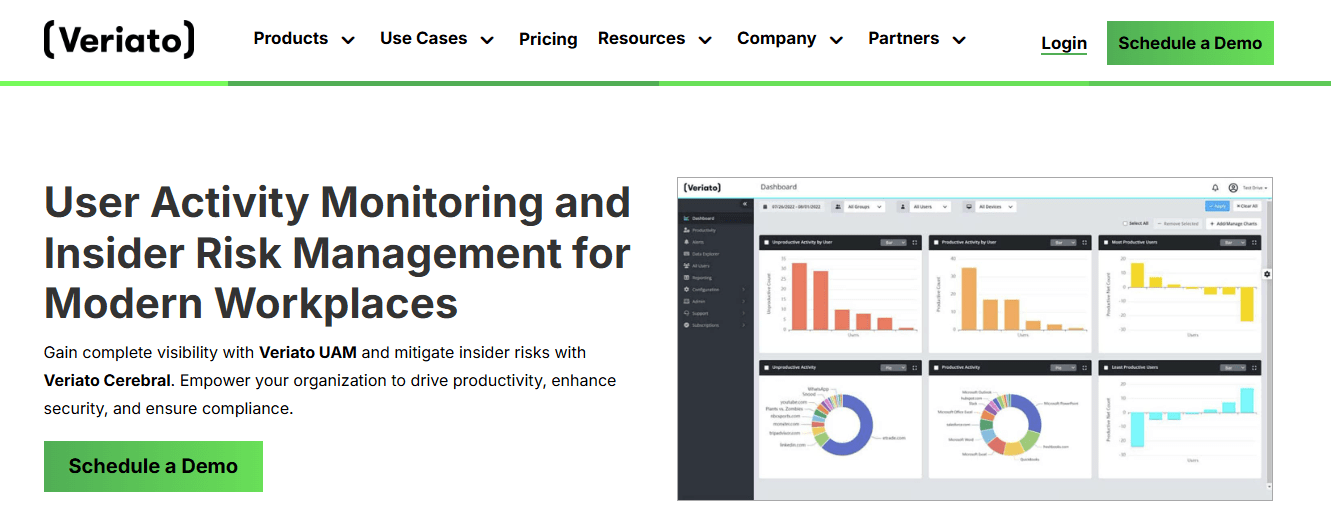This screenshot has height=531, width=1331.
Task: Tick the Productive Activity by User checkbox
Action: pyautogui.click(x=936, y=242)
